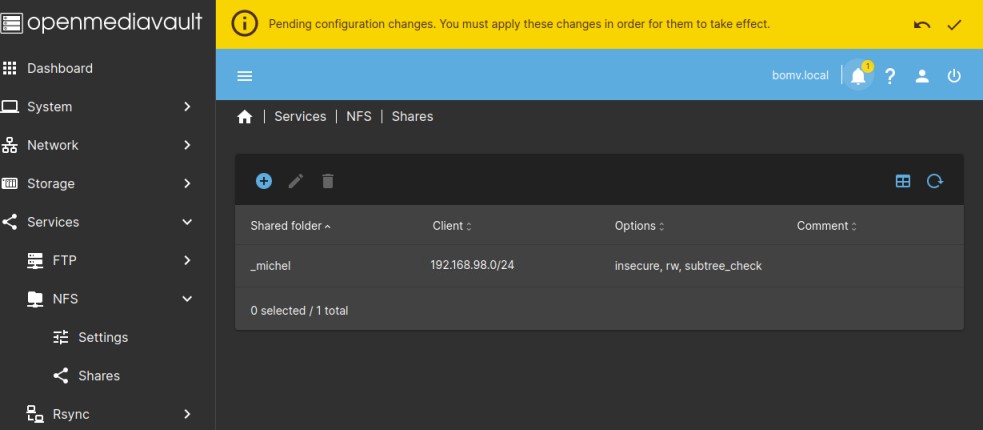Reload the shares table
Viewport: 983px width, 430px height.
(x=935, y=181)
